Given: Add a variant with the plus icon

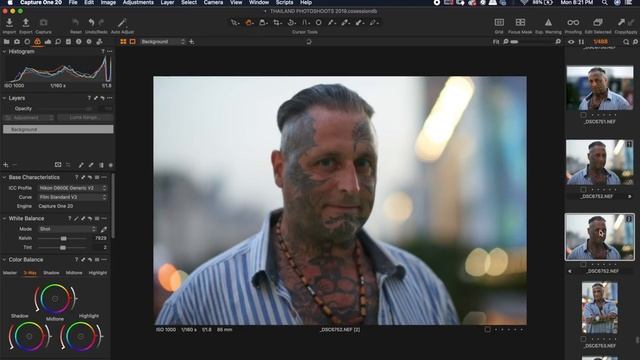Looking at the screenshot, I should (x=191, y=42).
